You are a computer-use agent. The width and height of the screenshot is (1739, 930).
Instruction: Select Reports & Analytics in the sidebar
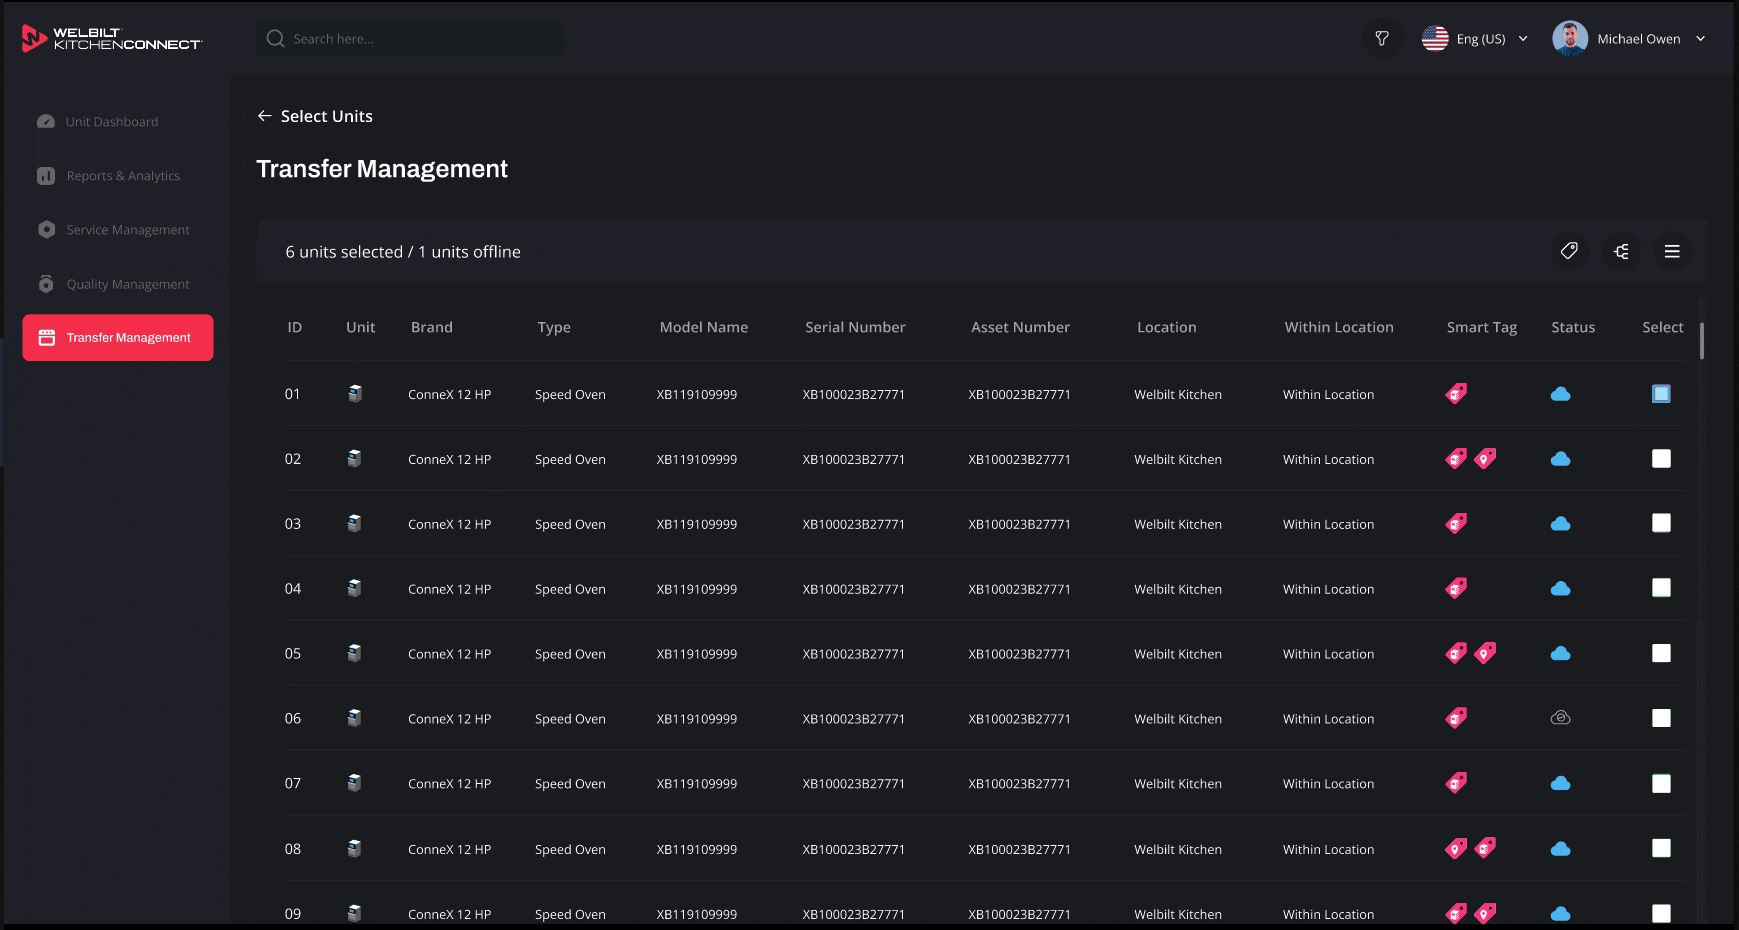point(122,175)
